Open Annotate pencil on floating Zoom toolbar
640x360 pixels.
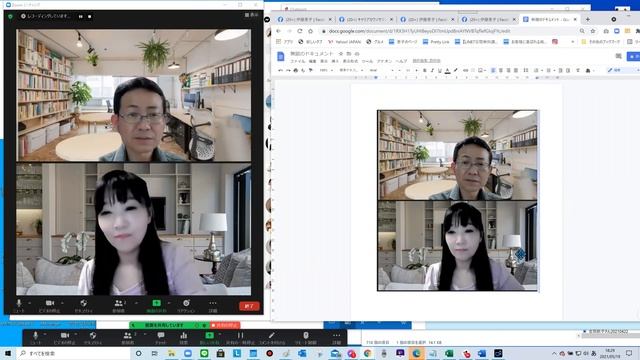point(272,338)
